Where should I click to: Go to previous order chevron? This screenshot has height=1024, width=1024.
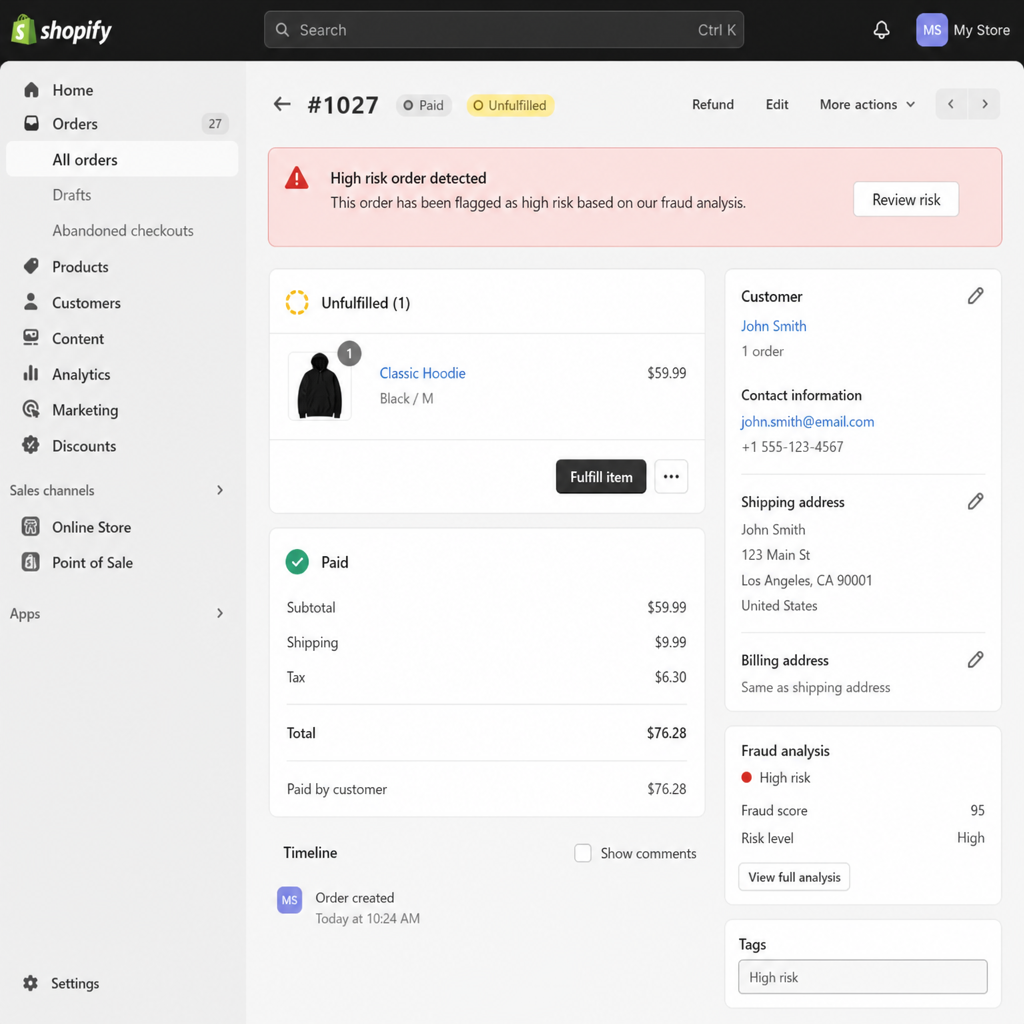pos(951,104)
